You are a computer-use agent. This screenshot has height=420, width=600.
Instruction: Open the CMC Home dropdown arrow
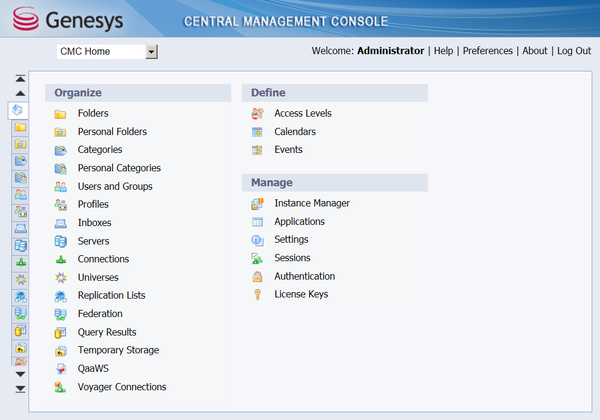click(152, 51)
